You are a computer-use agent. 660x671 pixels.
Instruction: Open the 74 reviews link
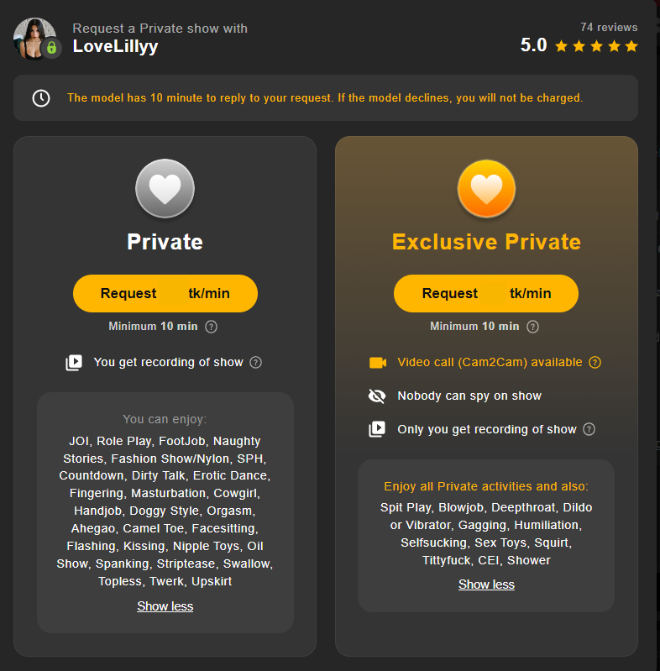(x=609, y=27)
